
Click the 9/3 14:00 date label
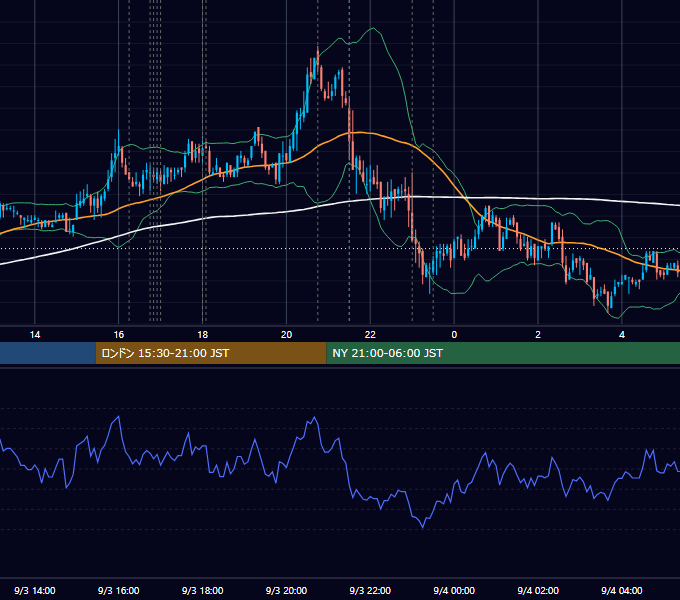coord(35,590)
